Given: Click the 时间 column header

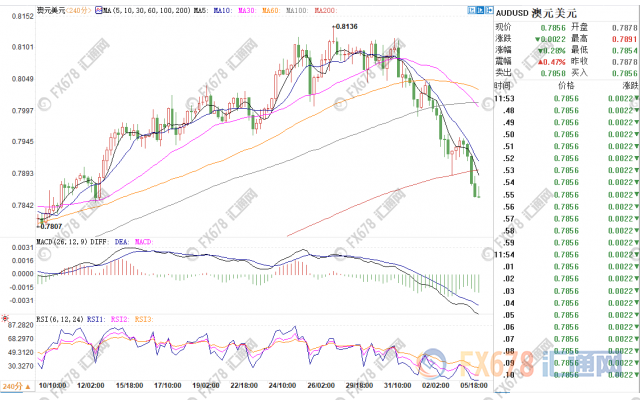Looking at the screenshot, I should click(x=502, y=85).
